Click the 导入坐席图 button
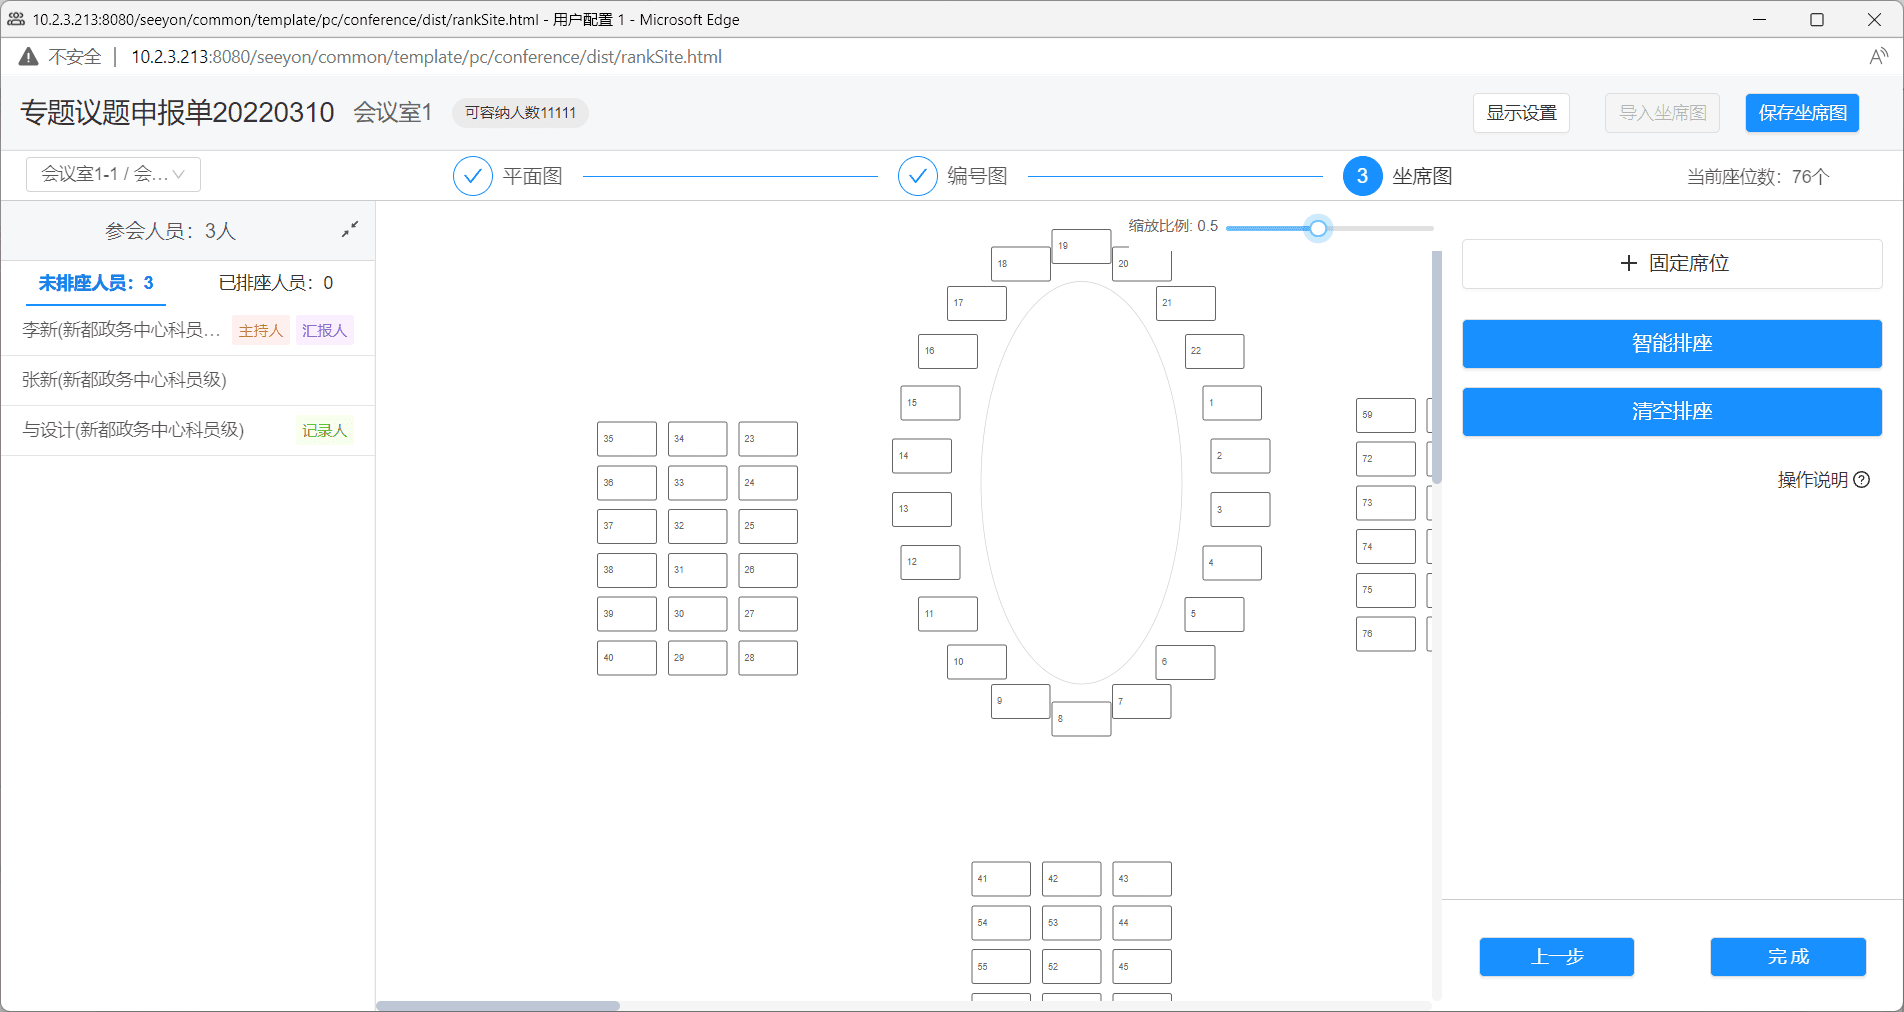The width and height of the screenshot is (1904, 1012). pyautogui.click(x=1662, y=113)
